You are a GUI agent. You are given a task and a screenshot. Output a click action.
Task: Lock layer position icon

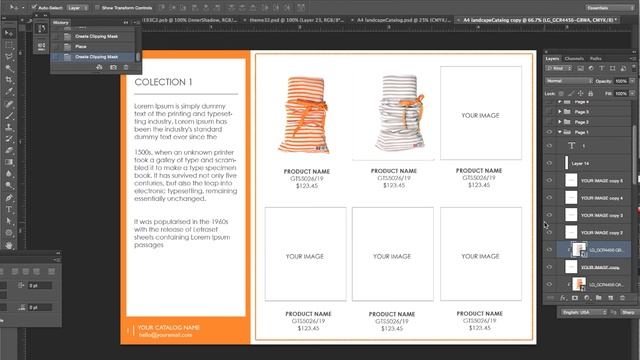[580, 93]
